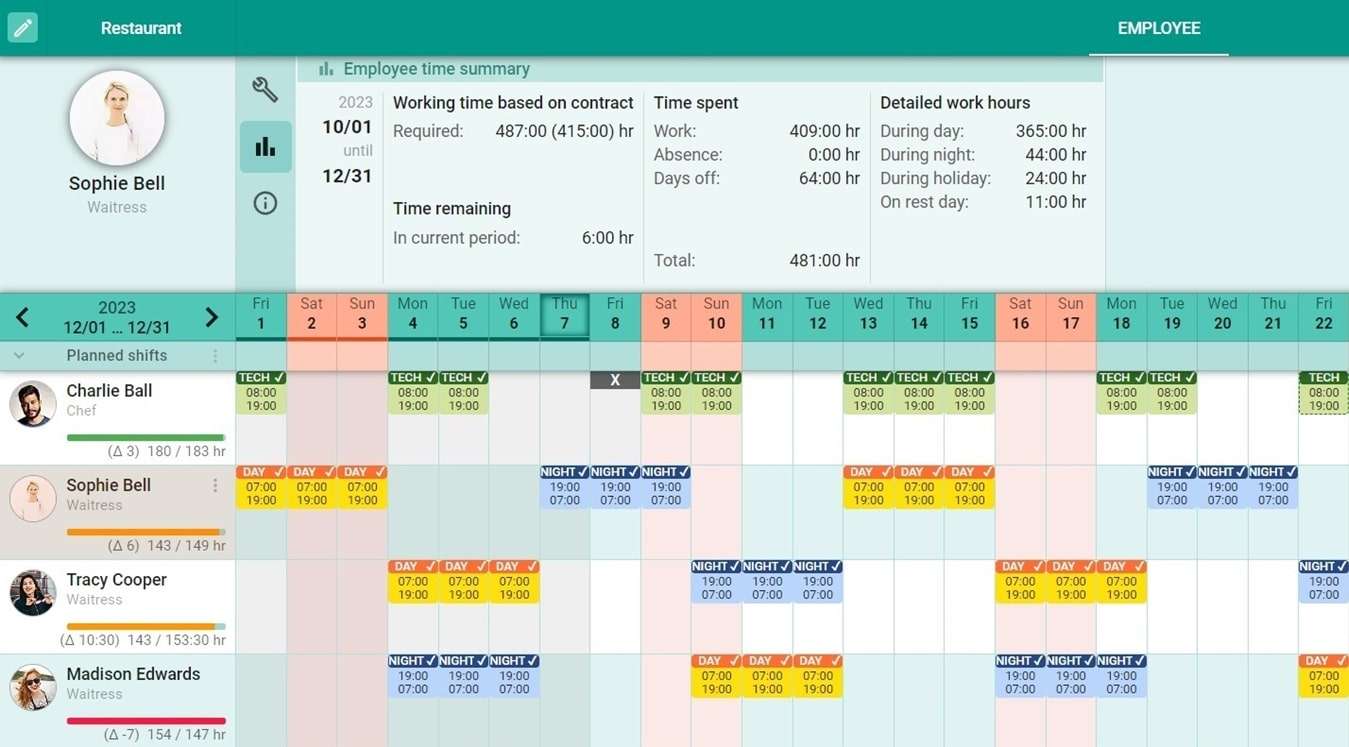Switch to the EMPLOYEE tab

pos(1159,28)
